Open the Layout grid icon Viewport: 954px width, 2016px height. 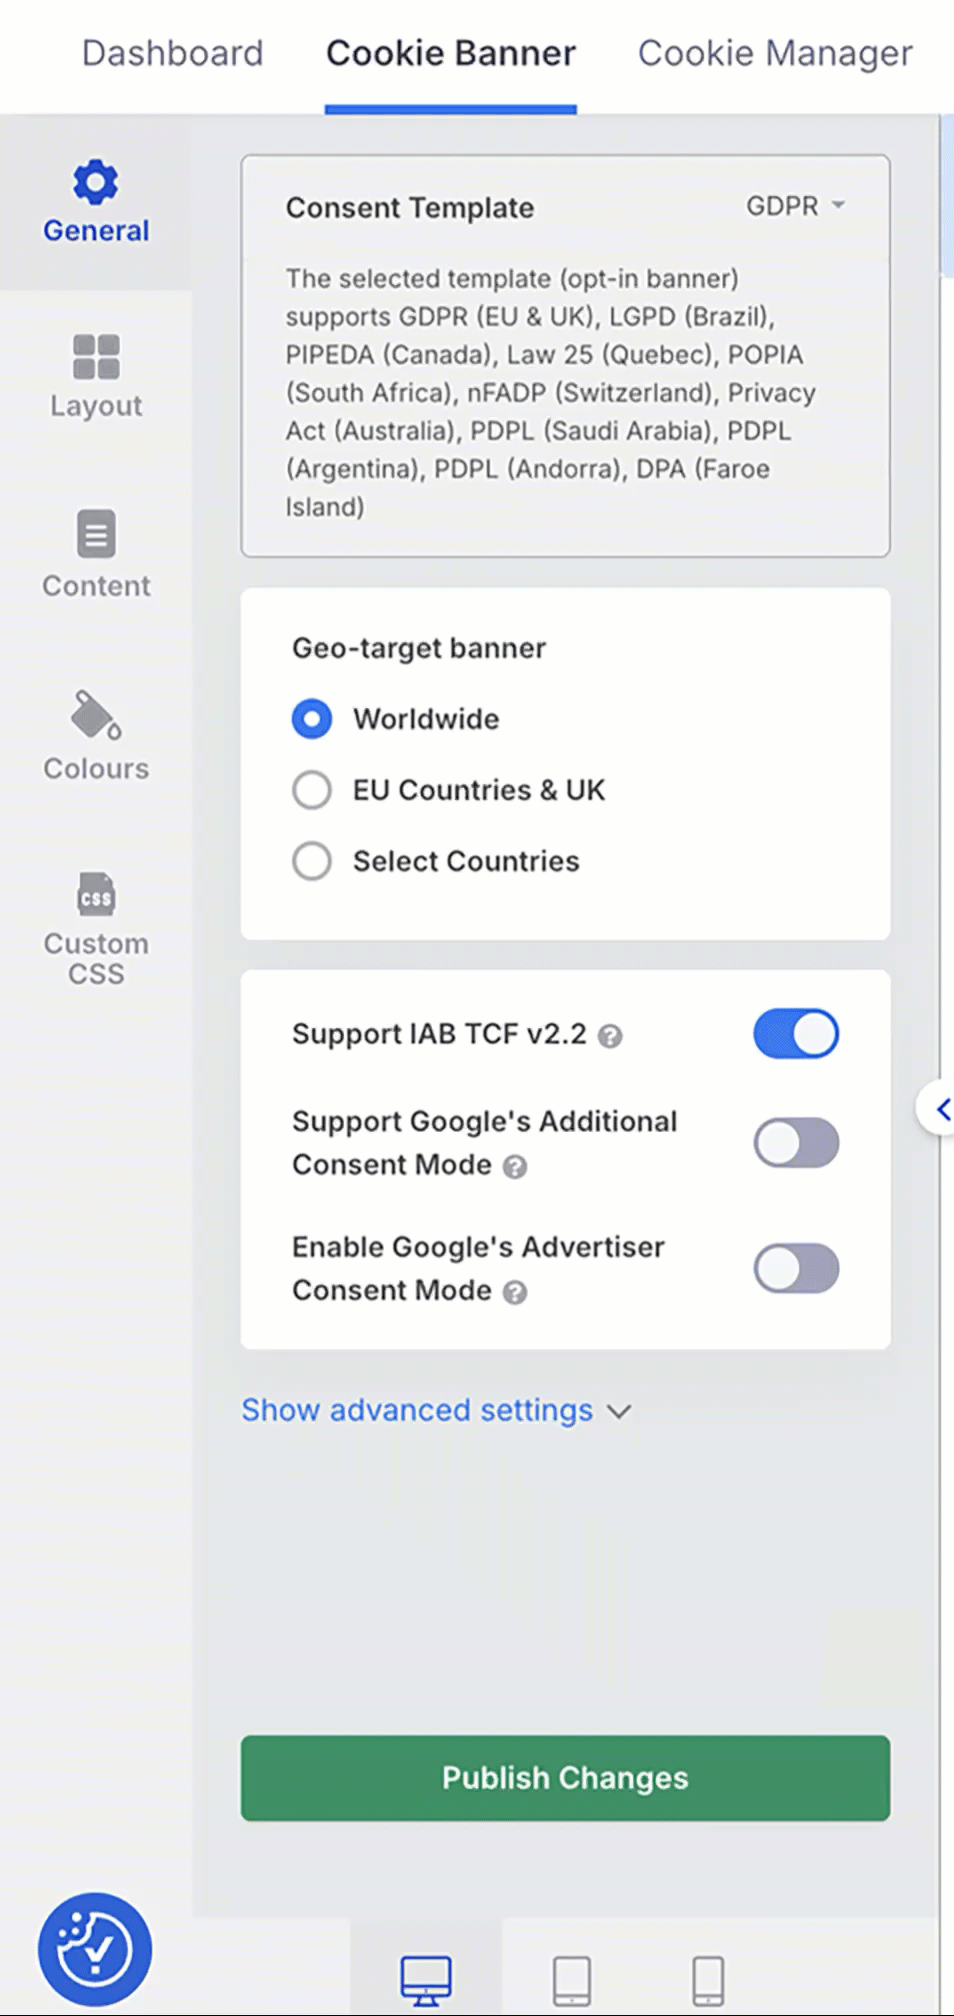pyautogui.click(x=96, y=357)
